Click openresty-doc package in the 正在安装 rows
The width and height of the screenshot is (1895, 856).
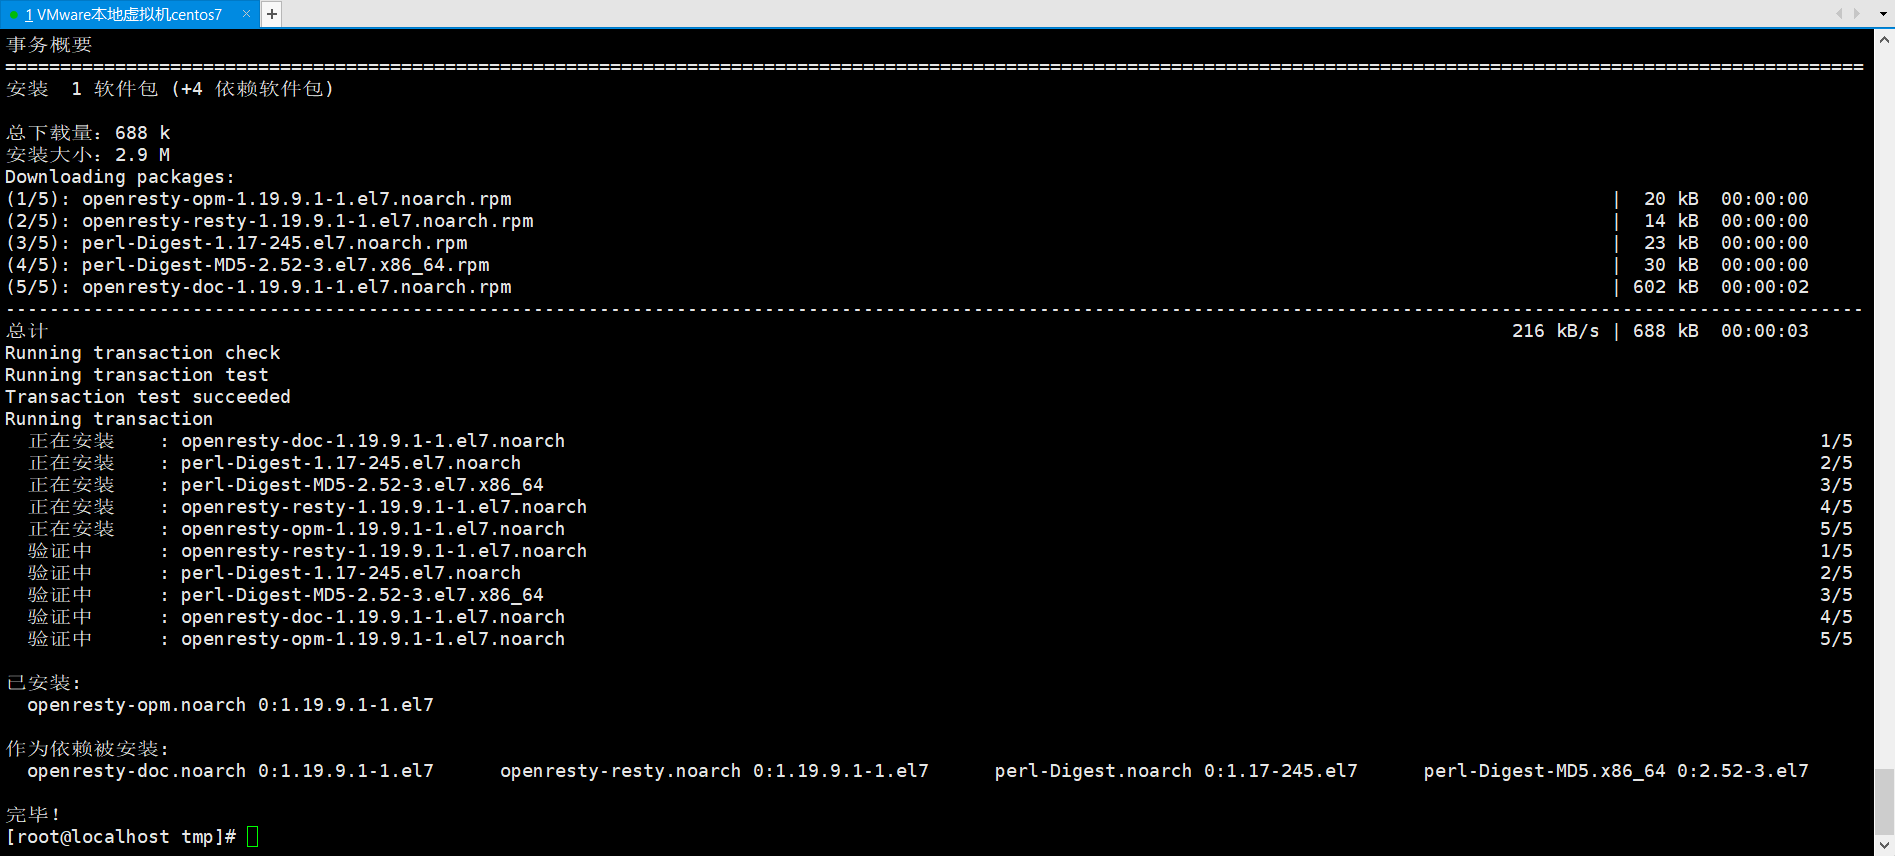point(373,441)
